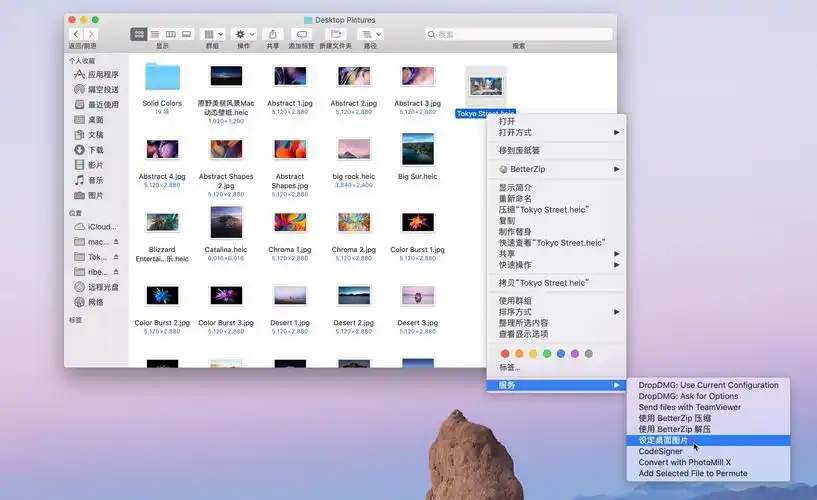Switch Finder to gallery view
Screen dimensions: 817x500
pyautogui.click(x=185, y=34)
